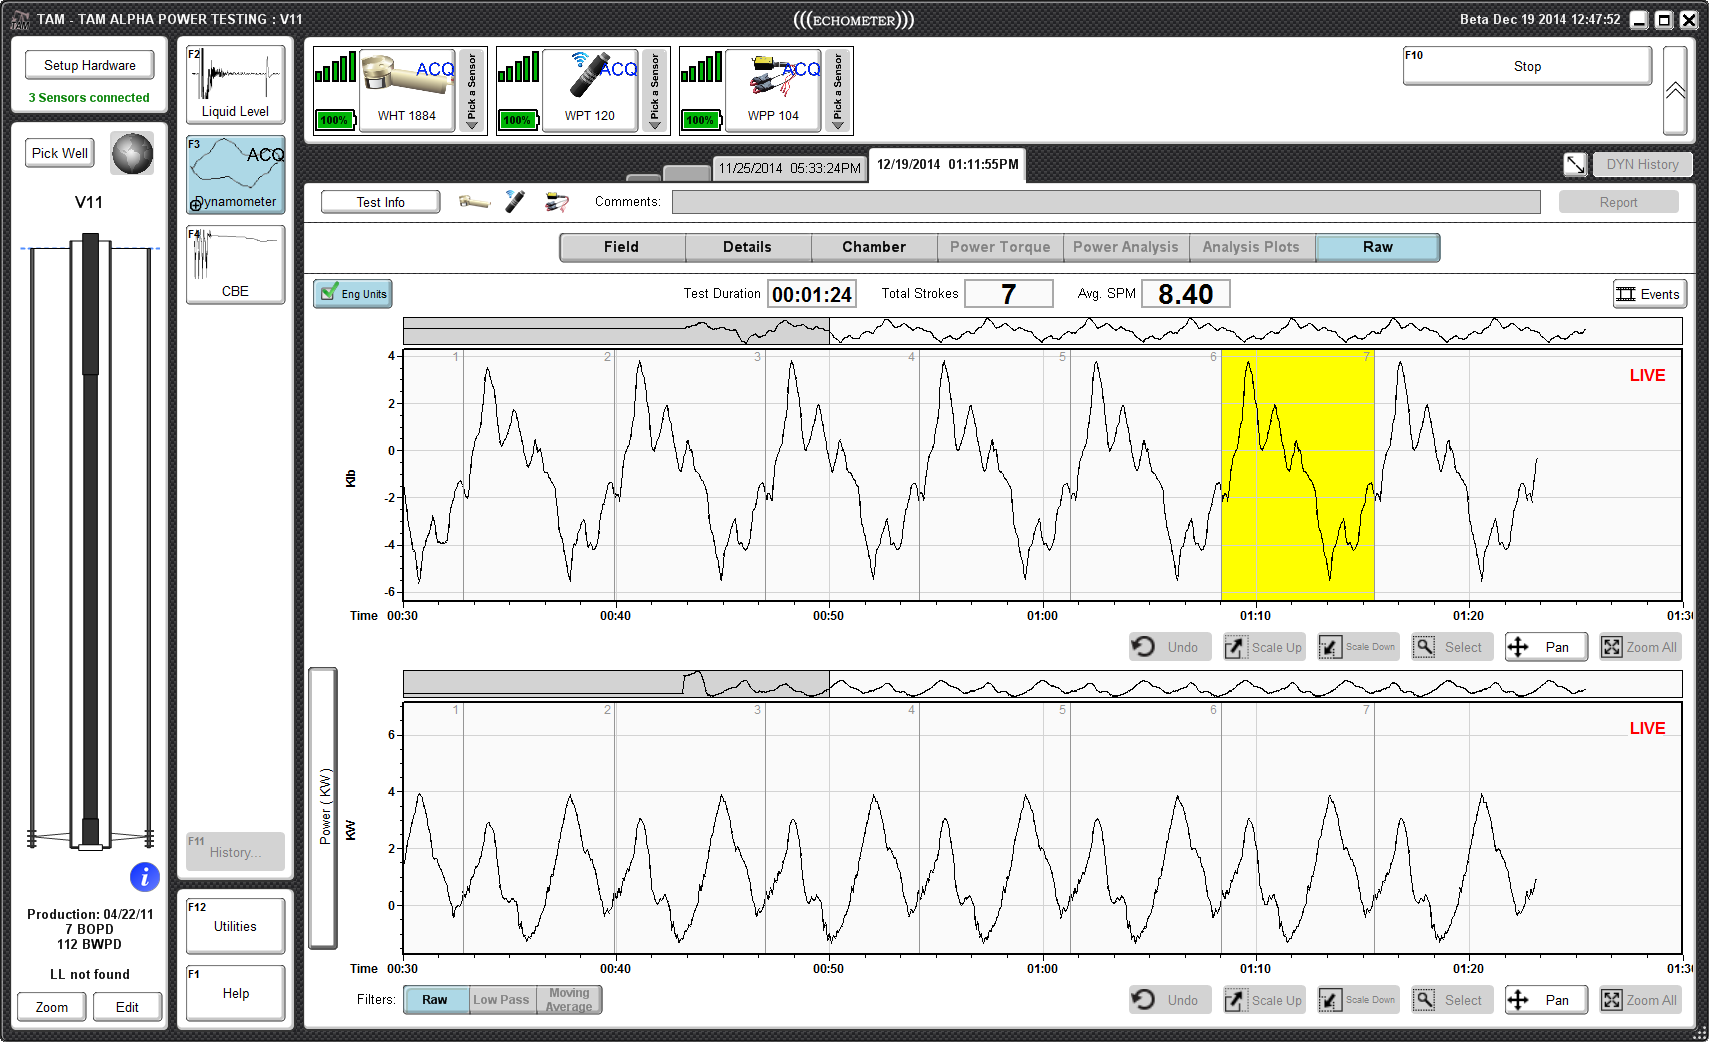
Task: Switch to the Chamber tab
Action: 873,247
